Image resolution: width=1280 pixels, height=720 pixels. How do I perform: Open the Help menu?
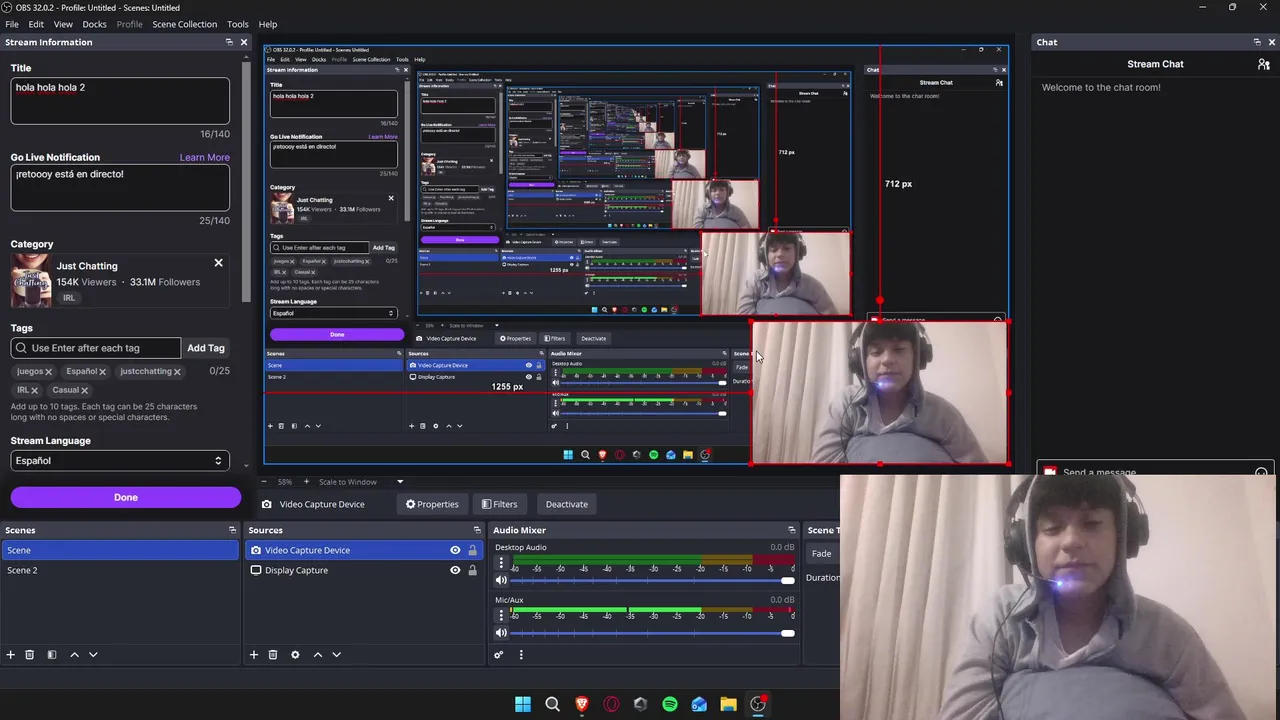click(x=268, y=24)
